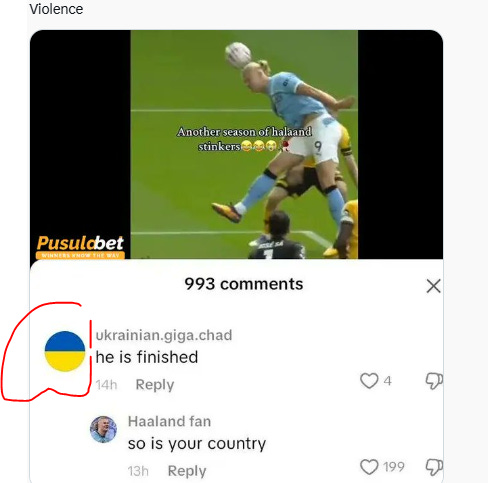
Task: Click the 'Violence' label text
Action: click(x=56, y=9)
